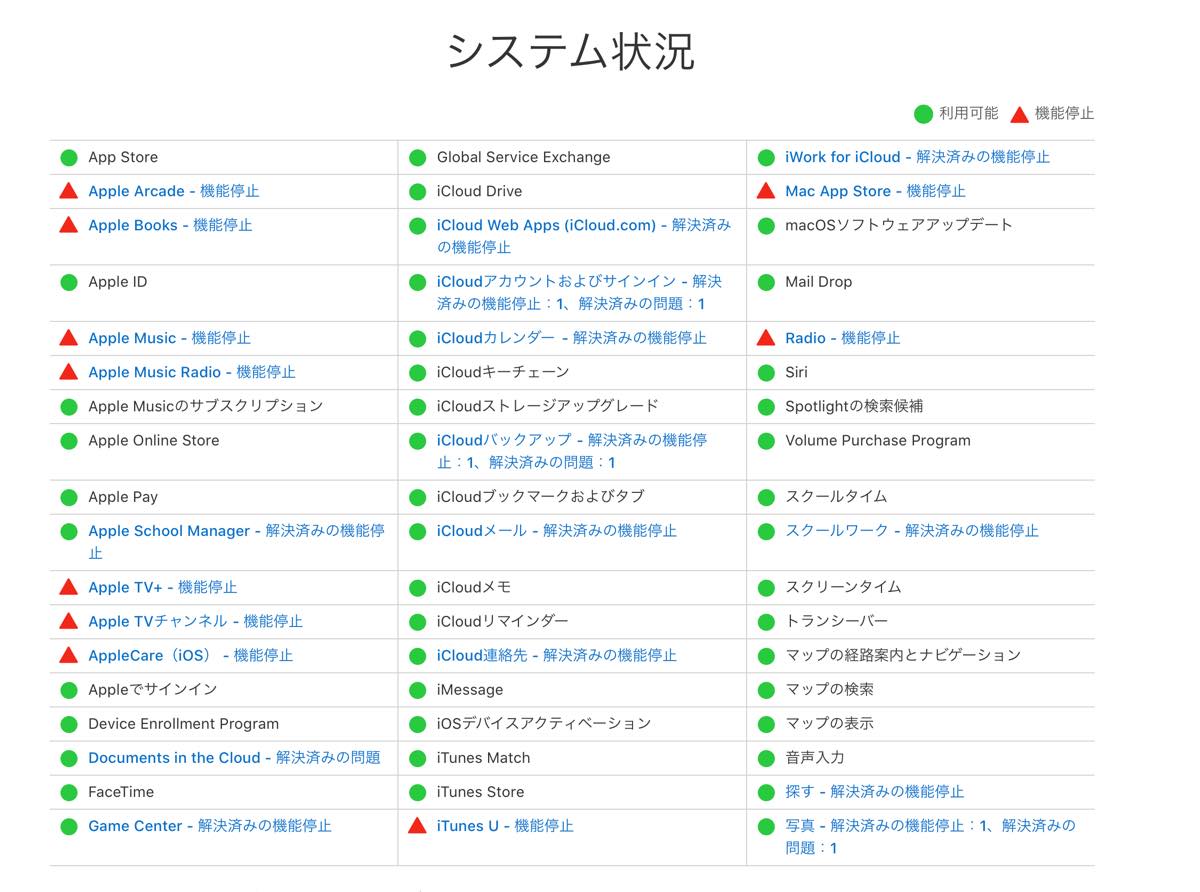The height and width of the screenshot is (892, 1200).
Task: Click the red triangle icon next to Apple Books
Action: click(68, 224)
